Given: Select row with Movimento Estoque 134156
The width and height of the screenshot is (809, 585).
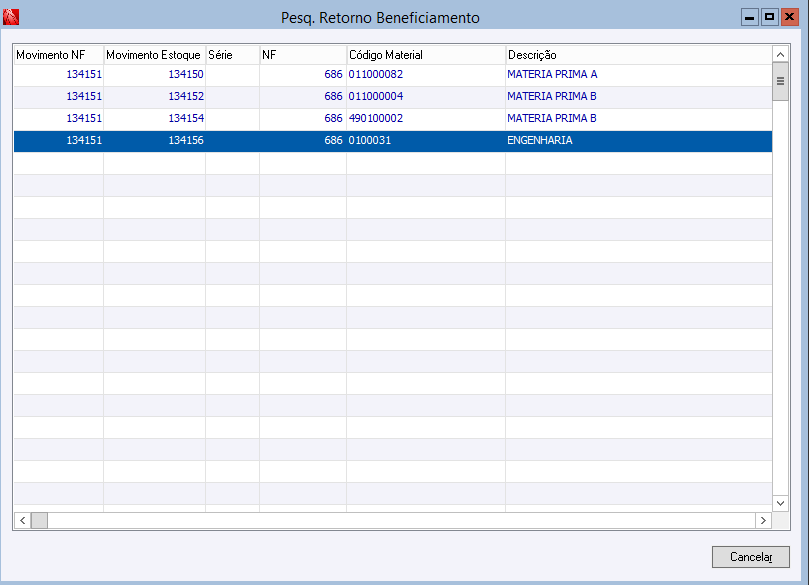Looking at the screenshot, I should pos(393,141).
